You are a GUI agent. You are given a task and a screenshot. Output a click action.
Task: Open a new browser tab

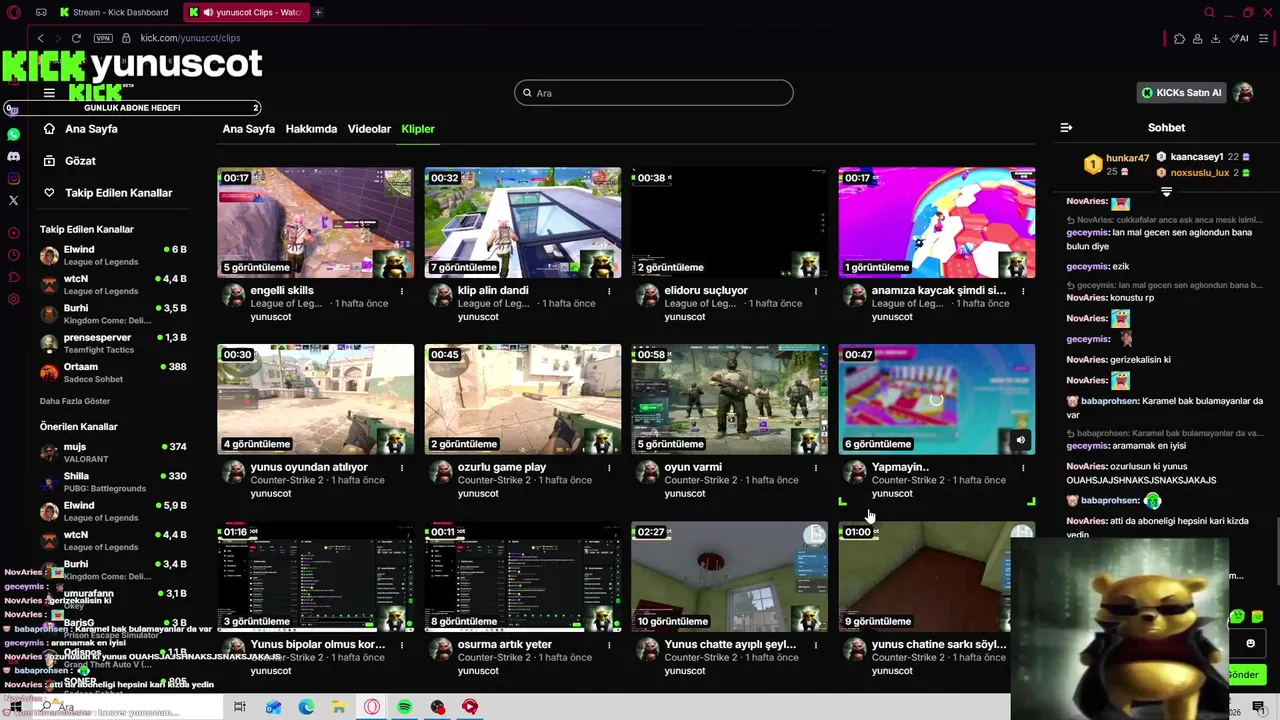(318, 12)
